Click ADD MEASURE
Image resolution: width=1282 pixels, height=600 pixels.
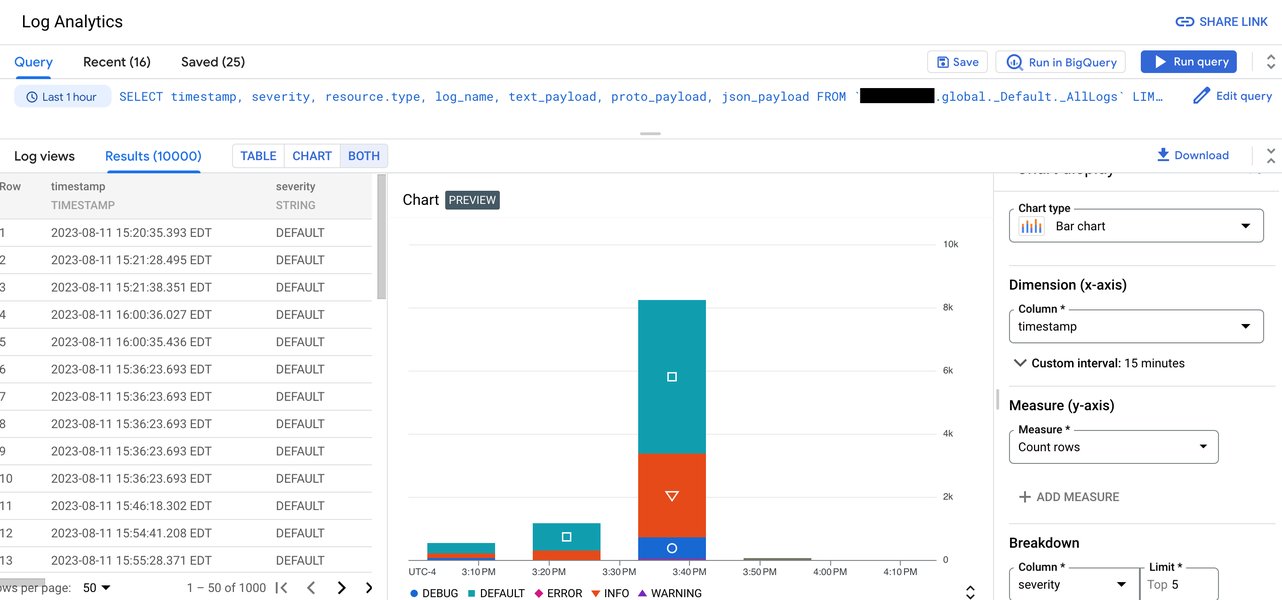click(1068, 497)
